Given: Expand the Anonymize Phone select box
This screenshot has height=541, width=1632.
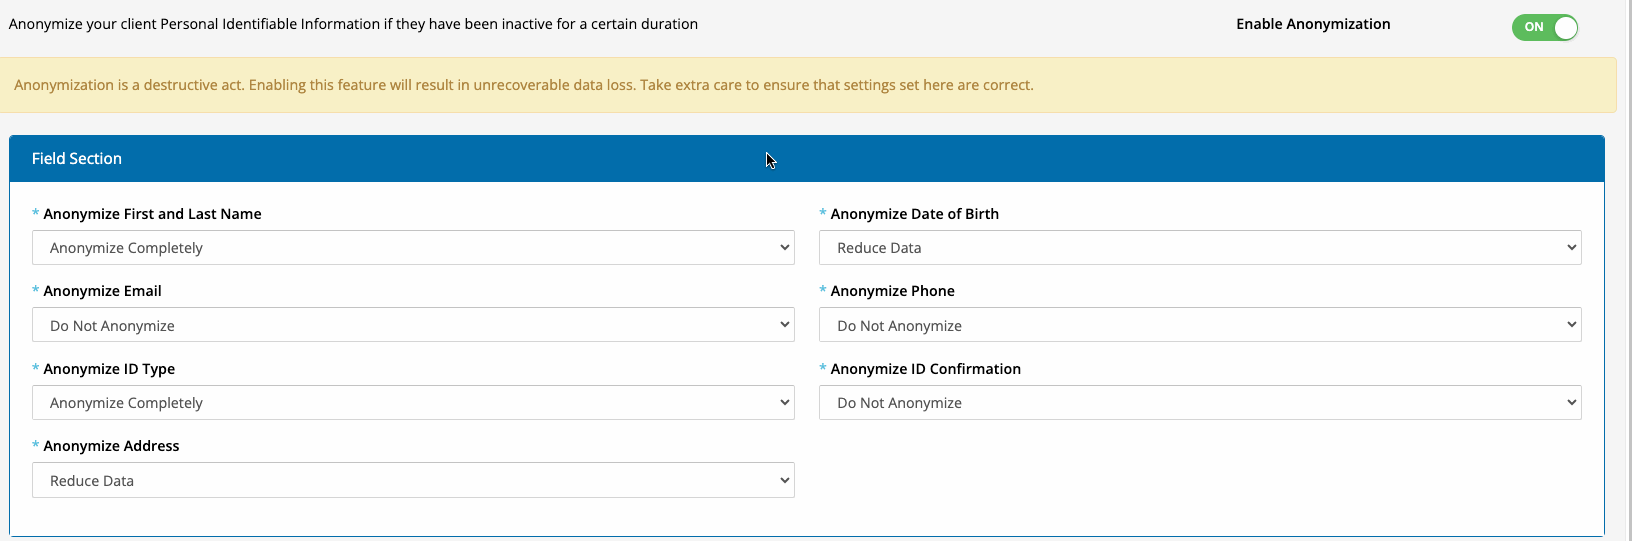Looking at the screenshot, I should [x=1200, y=325].
